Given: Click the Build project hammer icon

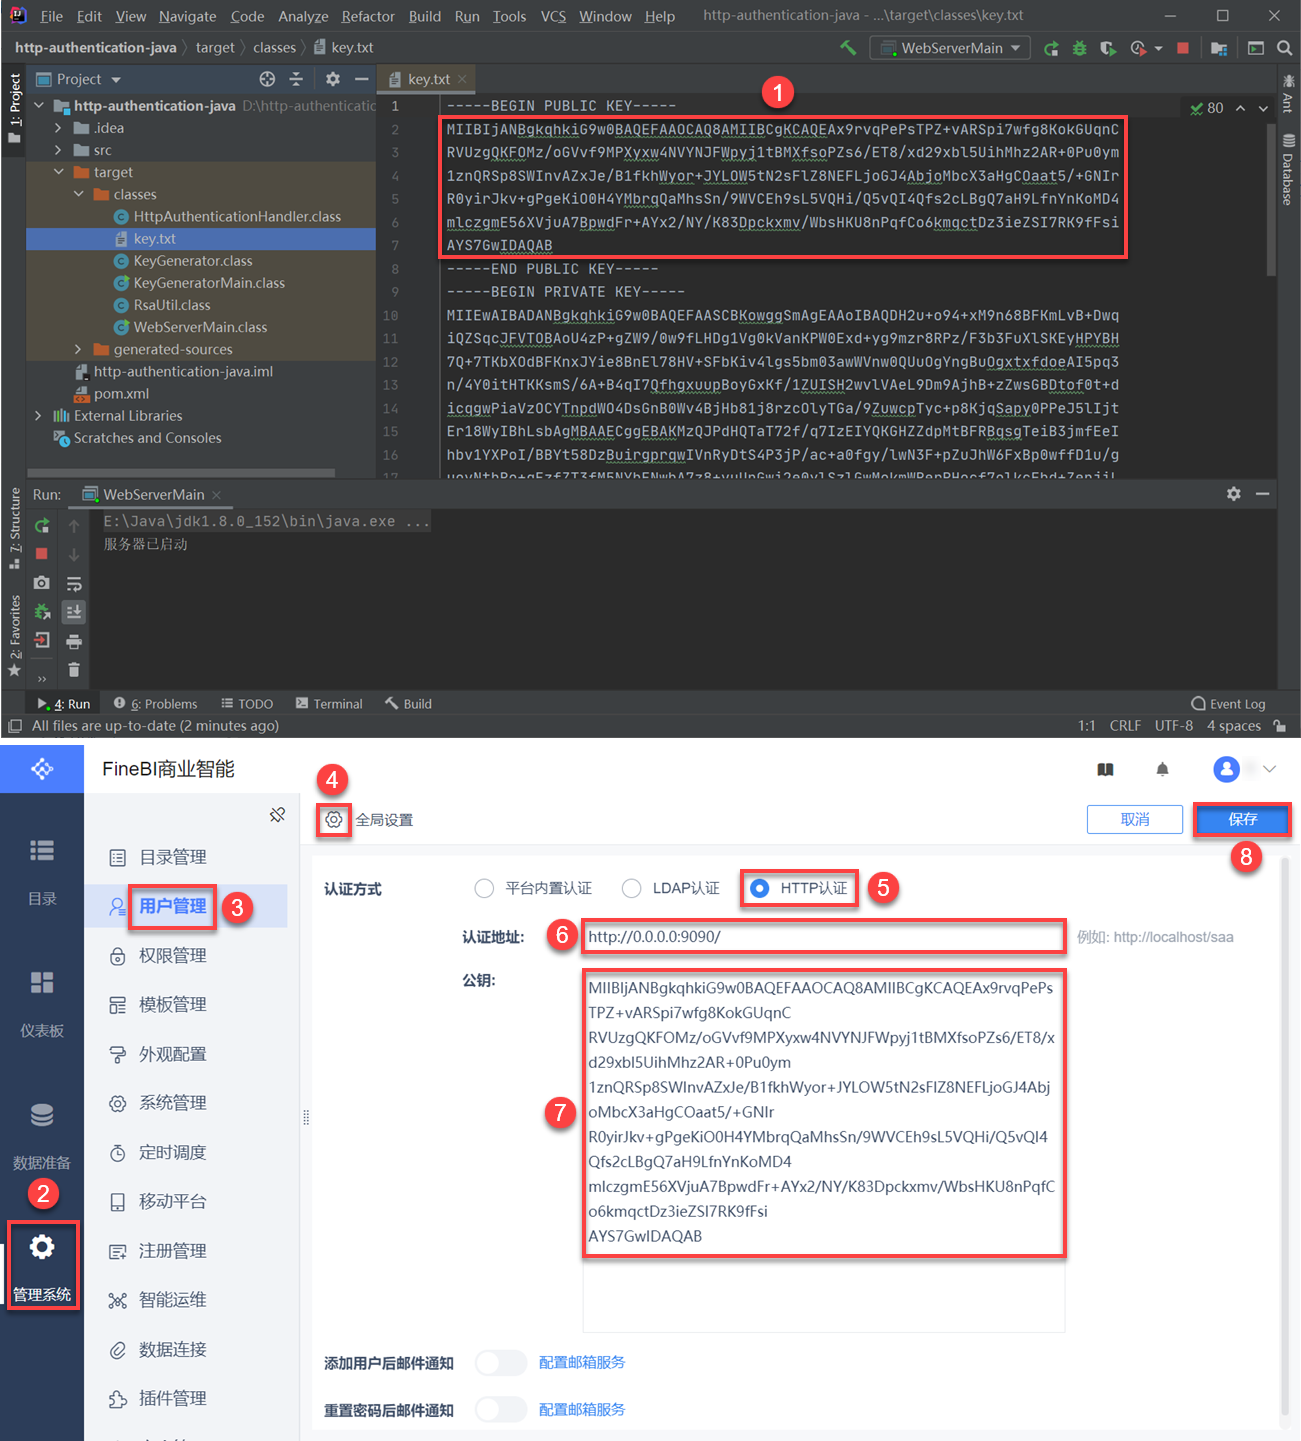Looking at the screenshot, I should click(x=848, y=47).
